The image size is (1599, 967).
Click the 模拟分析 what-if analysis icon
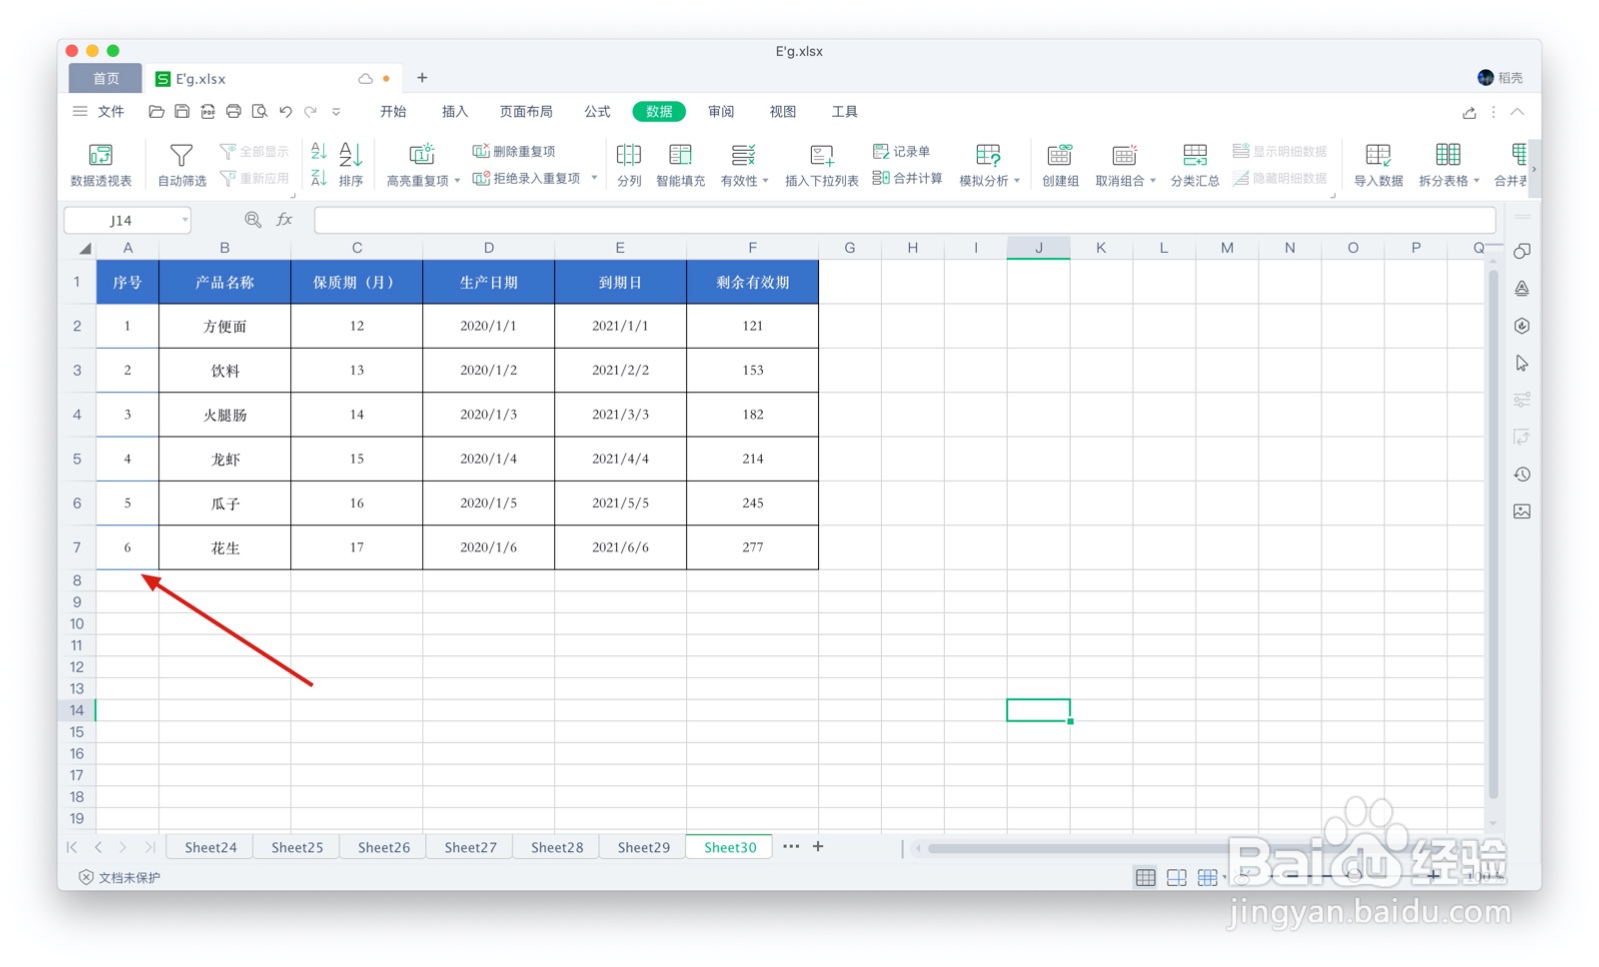[x=988, y=155]
